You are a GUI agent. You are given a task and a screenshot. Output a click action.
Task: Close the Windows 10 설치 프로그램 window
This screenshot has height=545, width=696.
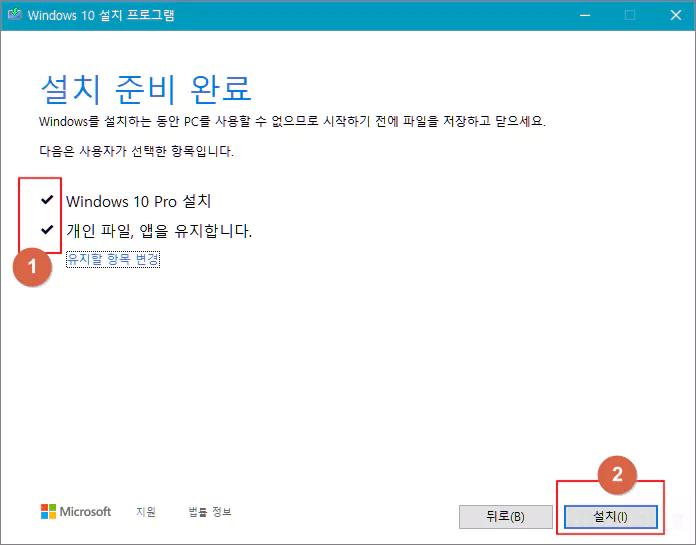(x=676, y=15)
